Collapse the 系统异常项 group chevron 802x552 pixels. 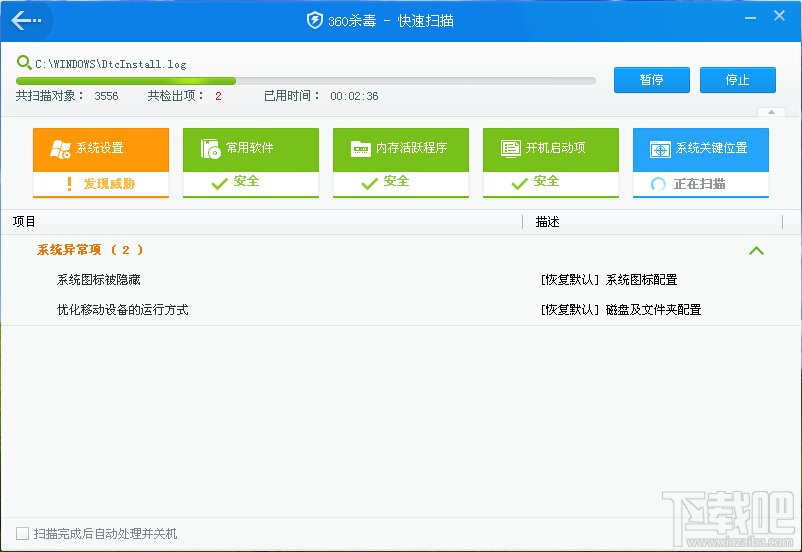click(756, 251)
